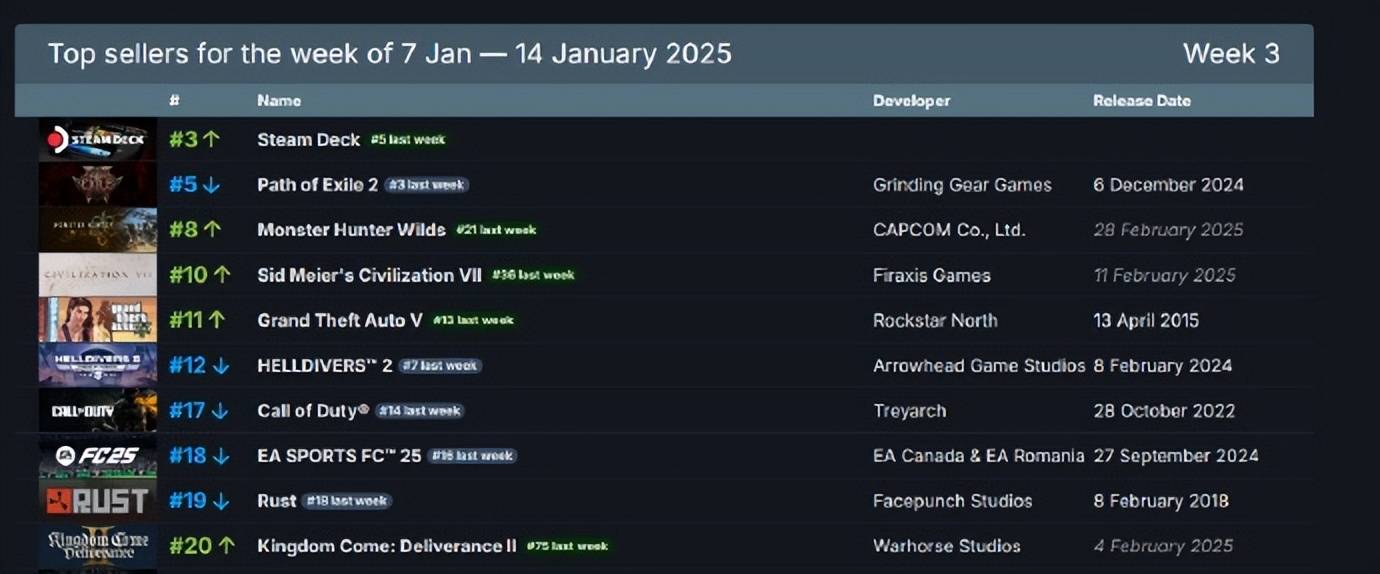This screenshot has height=574, width=1380.
Task: Click the Monster Hunter Wilds title
Action: coord(351,230)
